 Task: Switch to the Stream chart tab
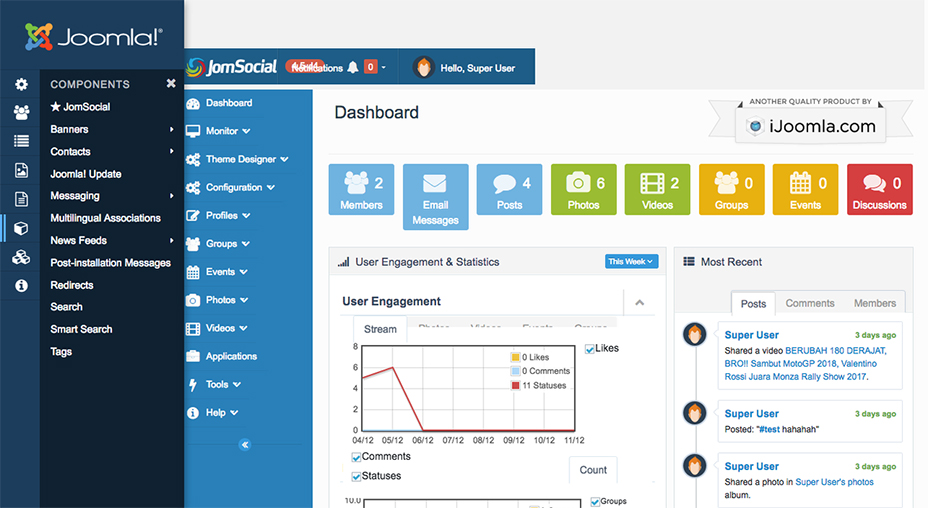click(x=380, y=329)
